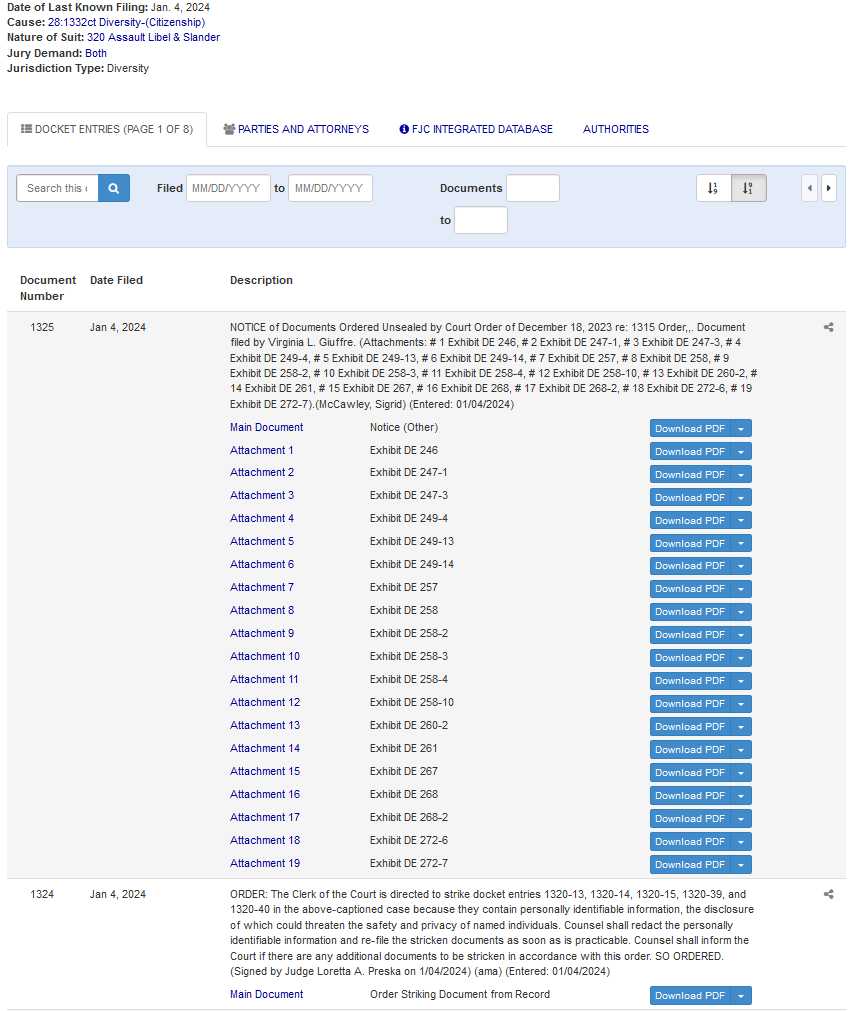Expand download options for Exhibit DE 257
Image resolution: width=857 pixels, height=1011 pixels.
[741, 589]
